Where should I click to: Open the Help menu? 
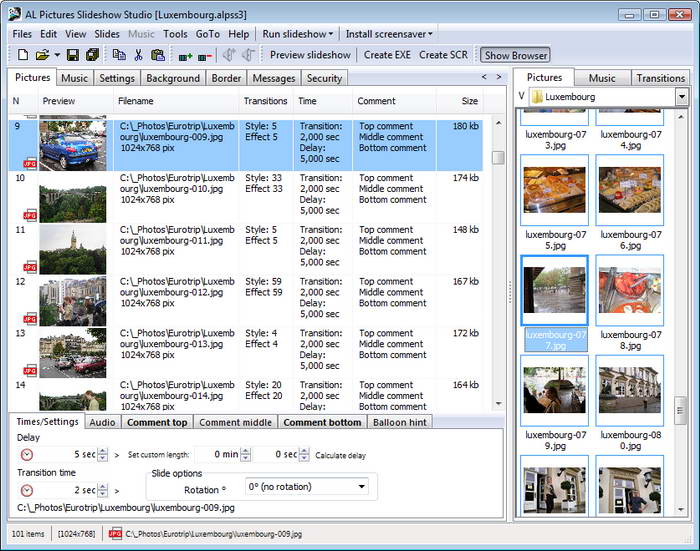(x=239, y=34)
